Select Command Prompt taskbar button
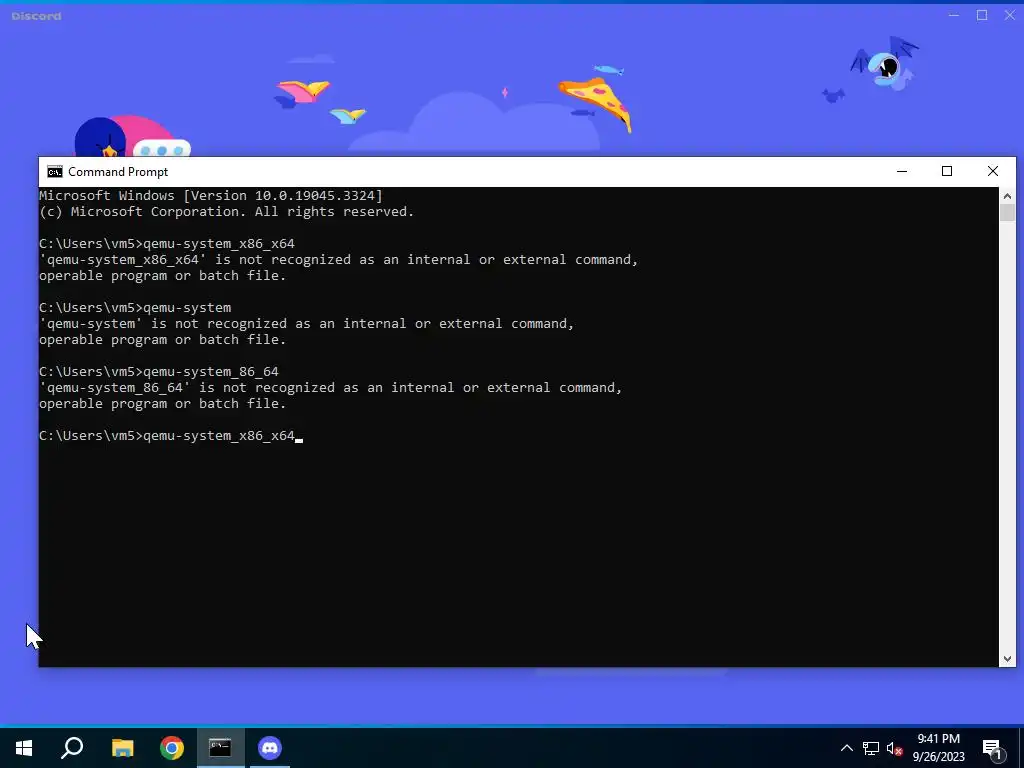The height and width of the screenshot is (768, 1024). click(221, 748)
